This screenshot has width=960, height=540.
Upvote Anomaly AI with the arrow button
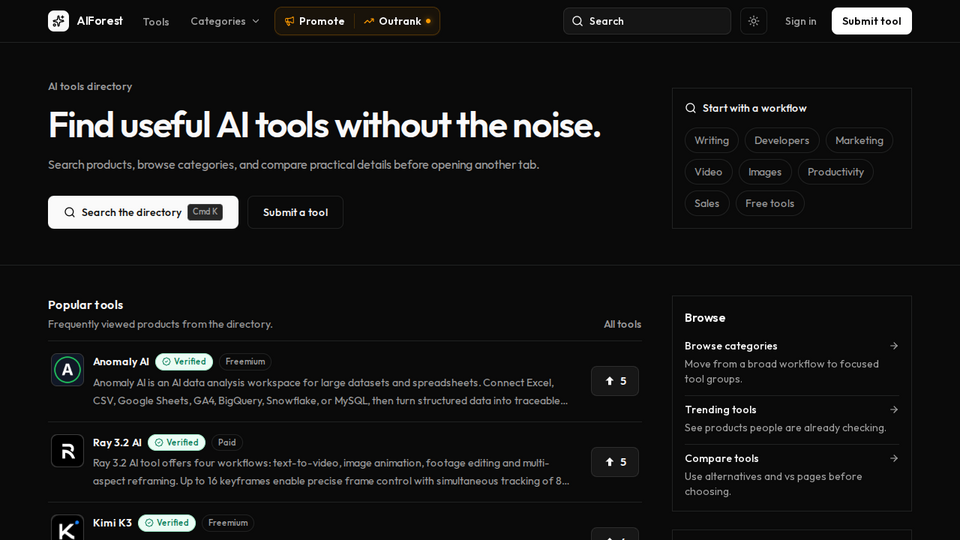(615, 381)
